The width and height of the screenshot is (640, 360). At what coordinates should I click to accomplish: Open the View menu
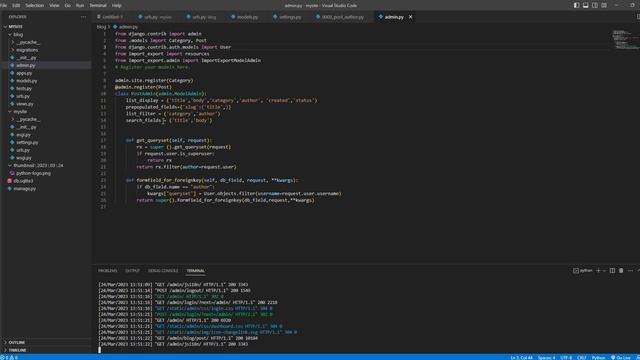point(54,5)
